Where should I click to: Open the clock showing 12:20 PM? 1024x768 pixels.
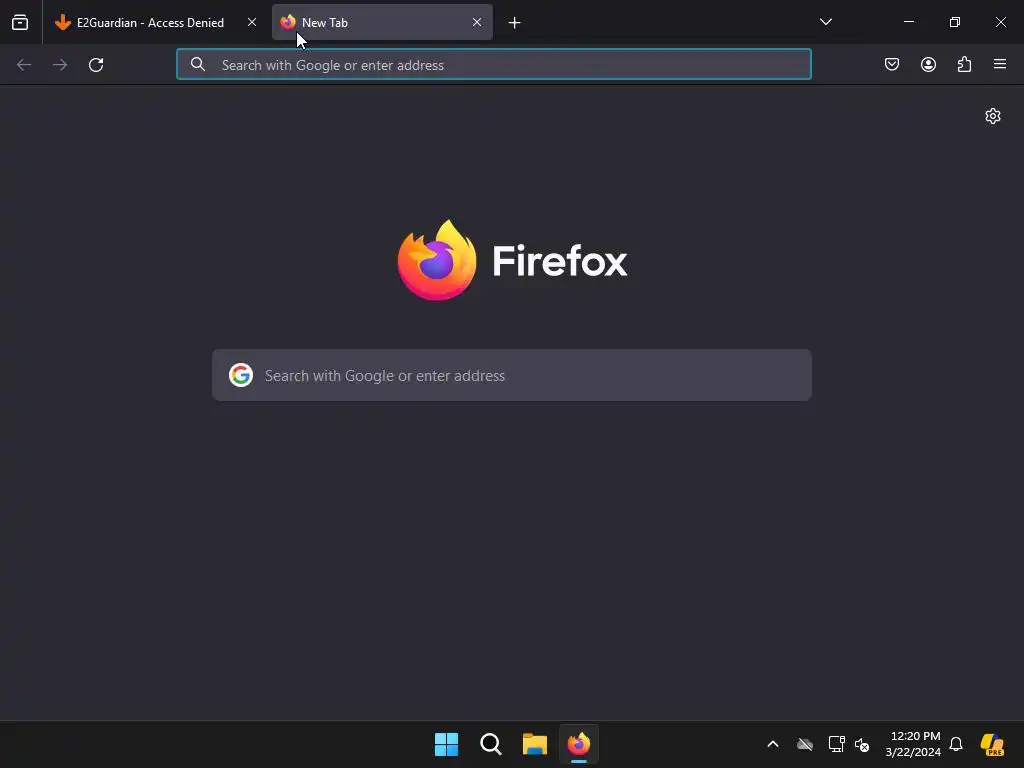913,744
